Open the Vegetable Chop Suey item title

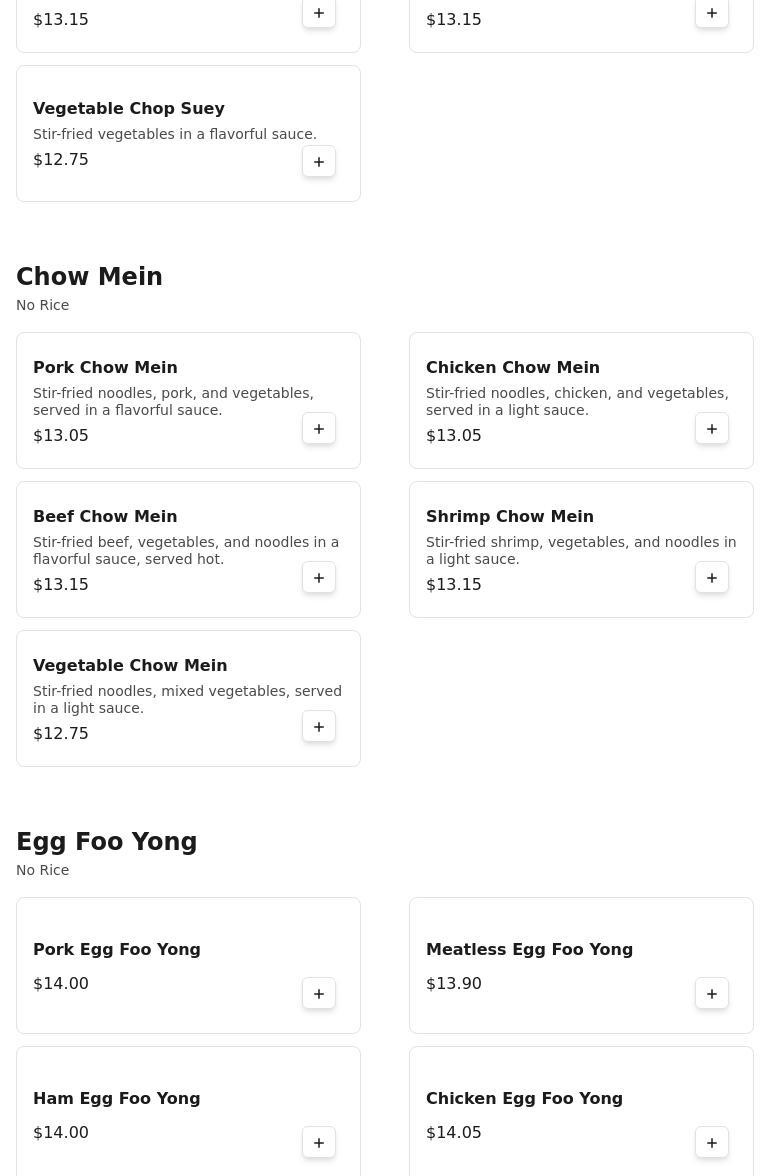click(x=129, y=108)
